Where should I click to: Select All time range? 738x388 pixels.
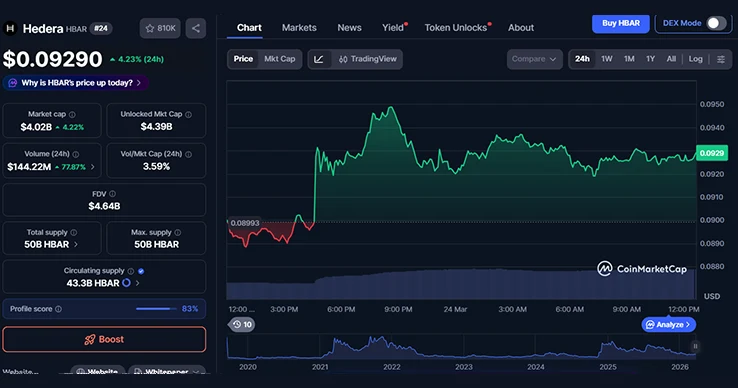(x=671, y=59)
